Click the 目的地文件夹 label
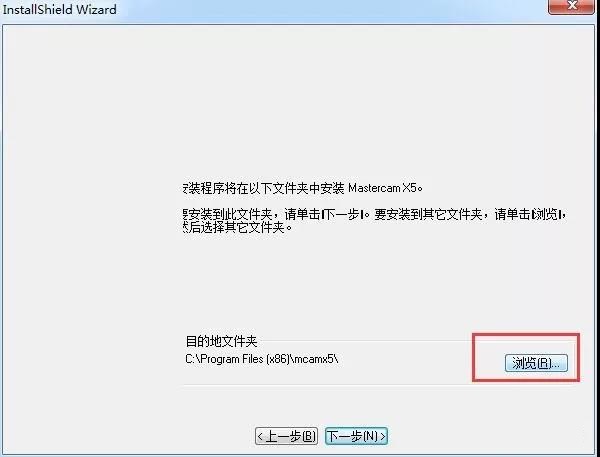Image resolution: width=600 pixels, height=457 pixels. pos(221,341)
